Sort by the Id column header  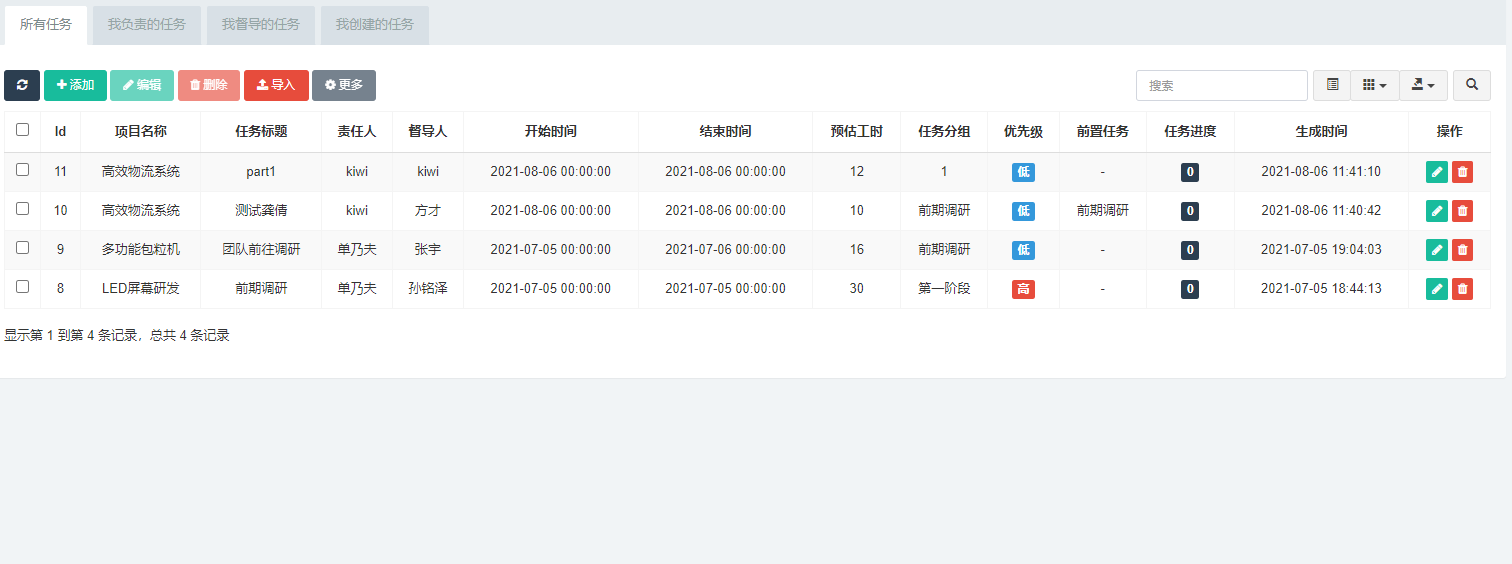click(60, 131)
